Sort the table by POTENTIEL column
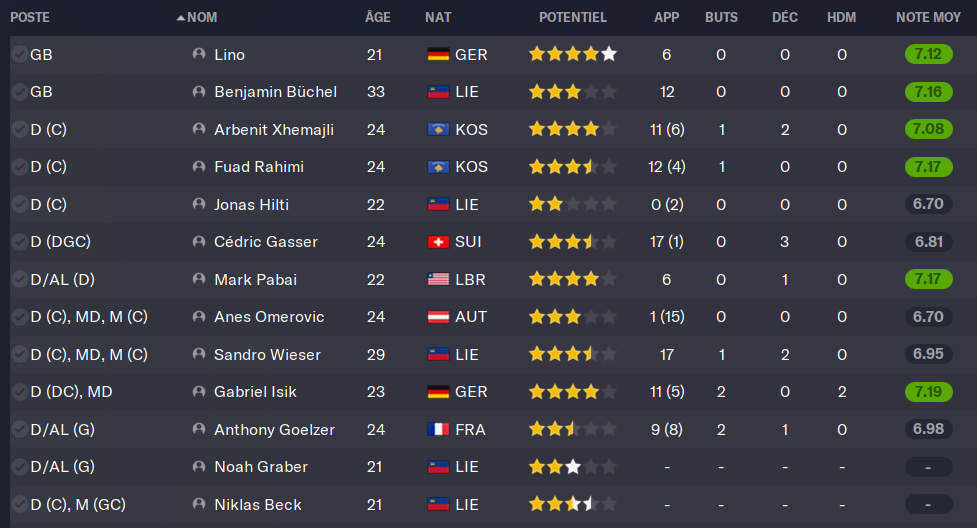The image size is (977, 528). (x=572, y=18)
